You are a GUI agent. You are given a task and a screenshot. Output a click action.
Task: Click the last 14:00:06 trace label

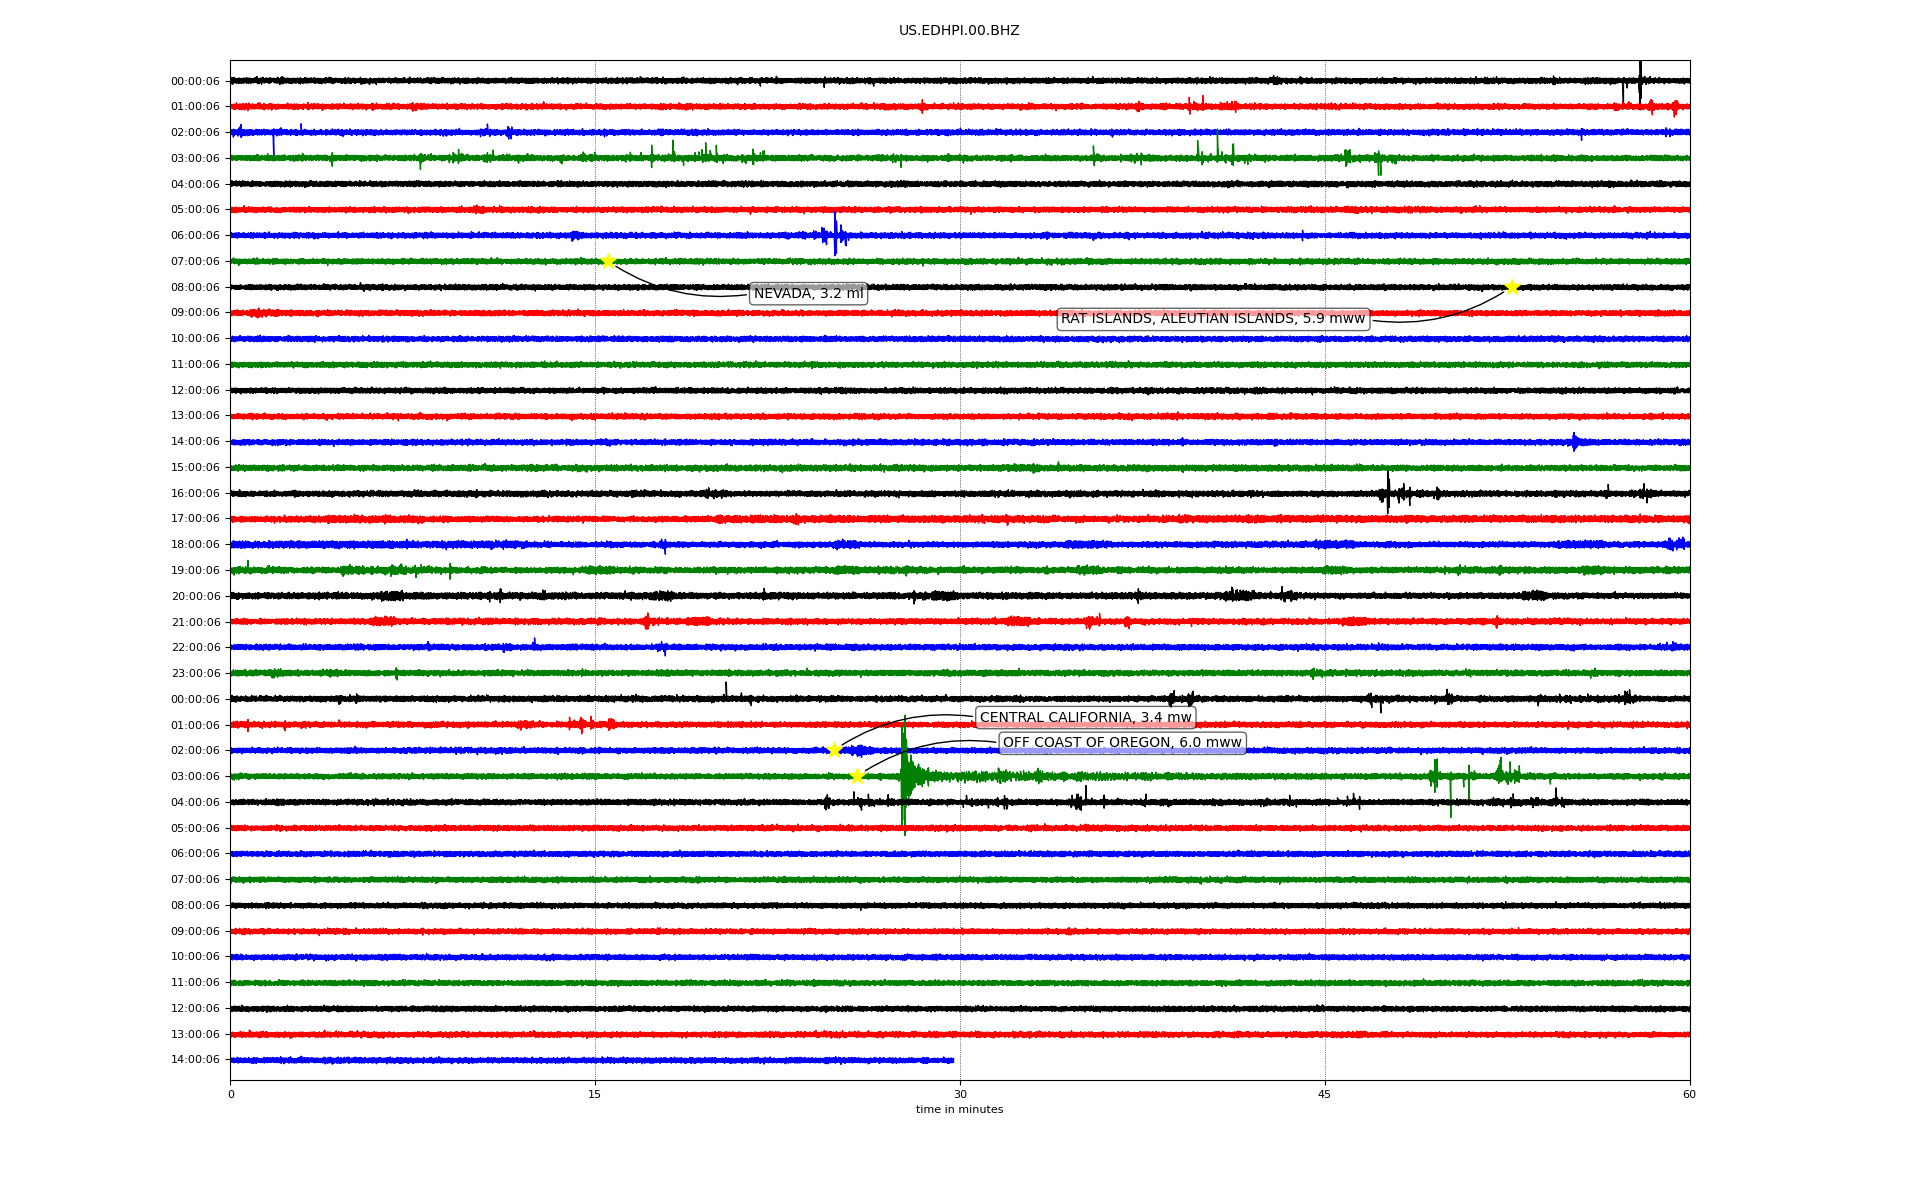click(195, 1060)
